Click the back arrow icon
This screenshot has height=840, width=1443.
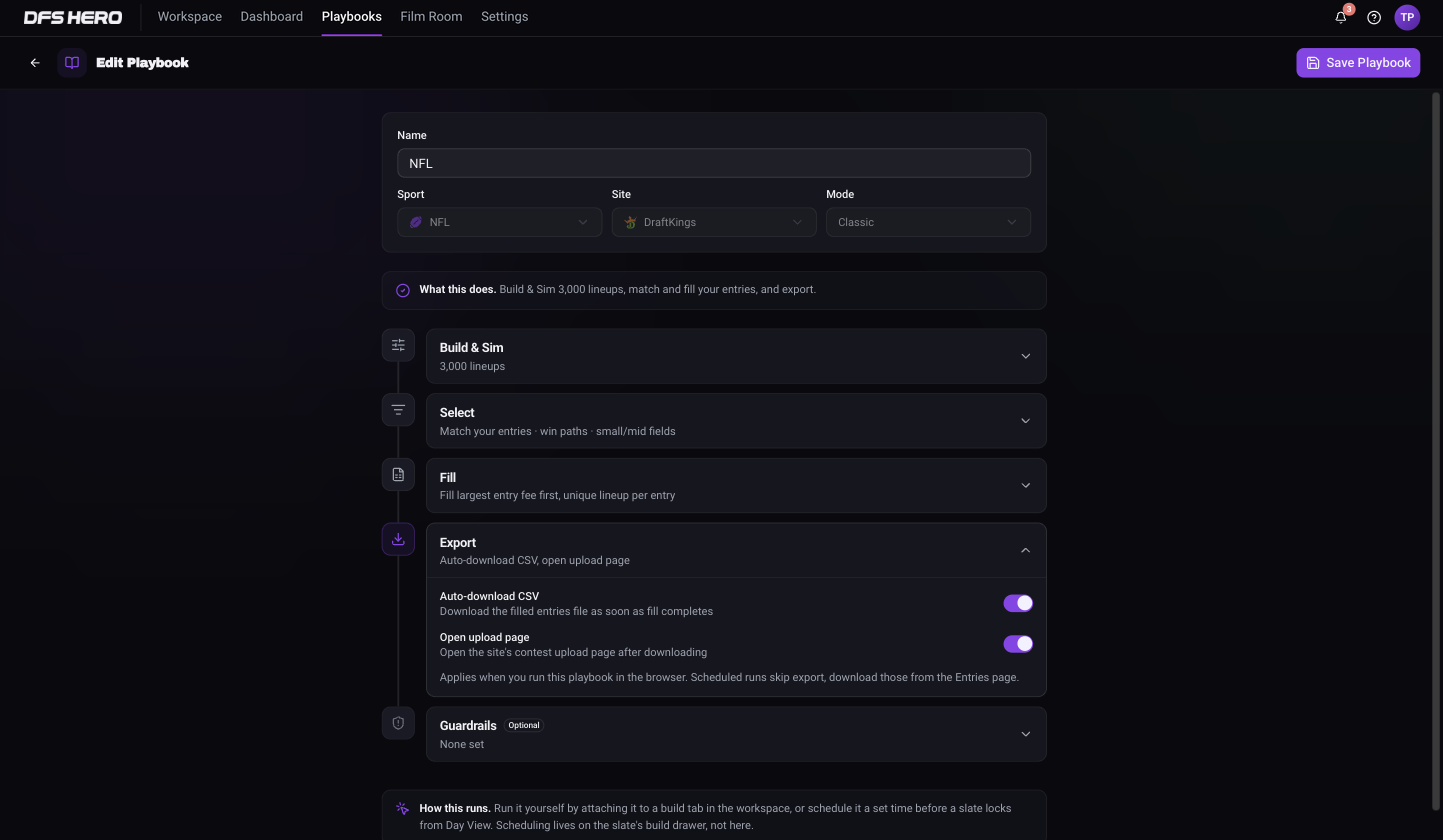point(35,63)
